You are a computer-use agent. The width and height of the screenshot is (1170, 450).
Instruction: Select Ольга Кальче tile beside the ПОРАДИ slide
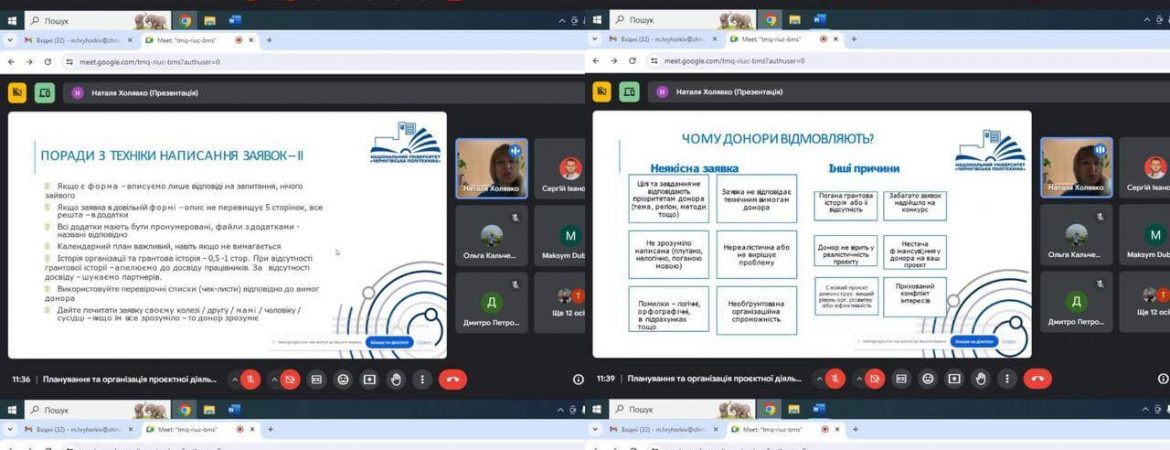pos(492,234)
